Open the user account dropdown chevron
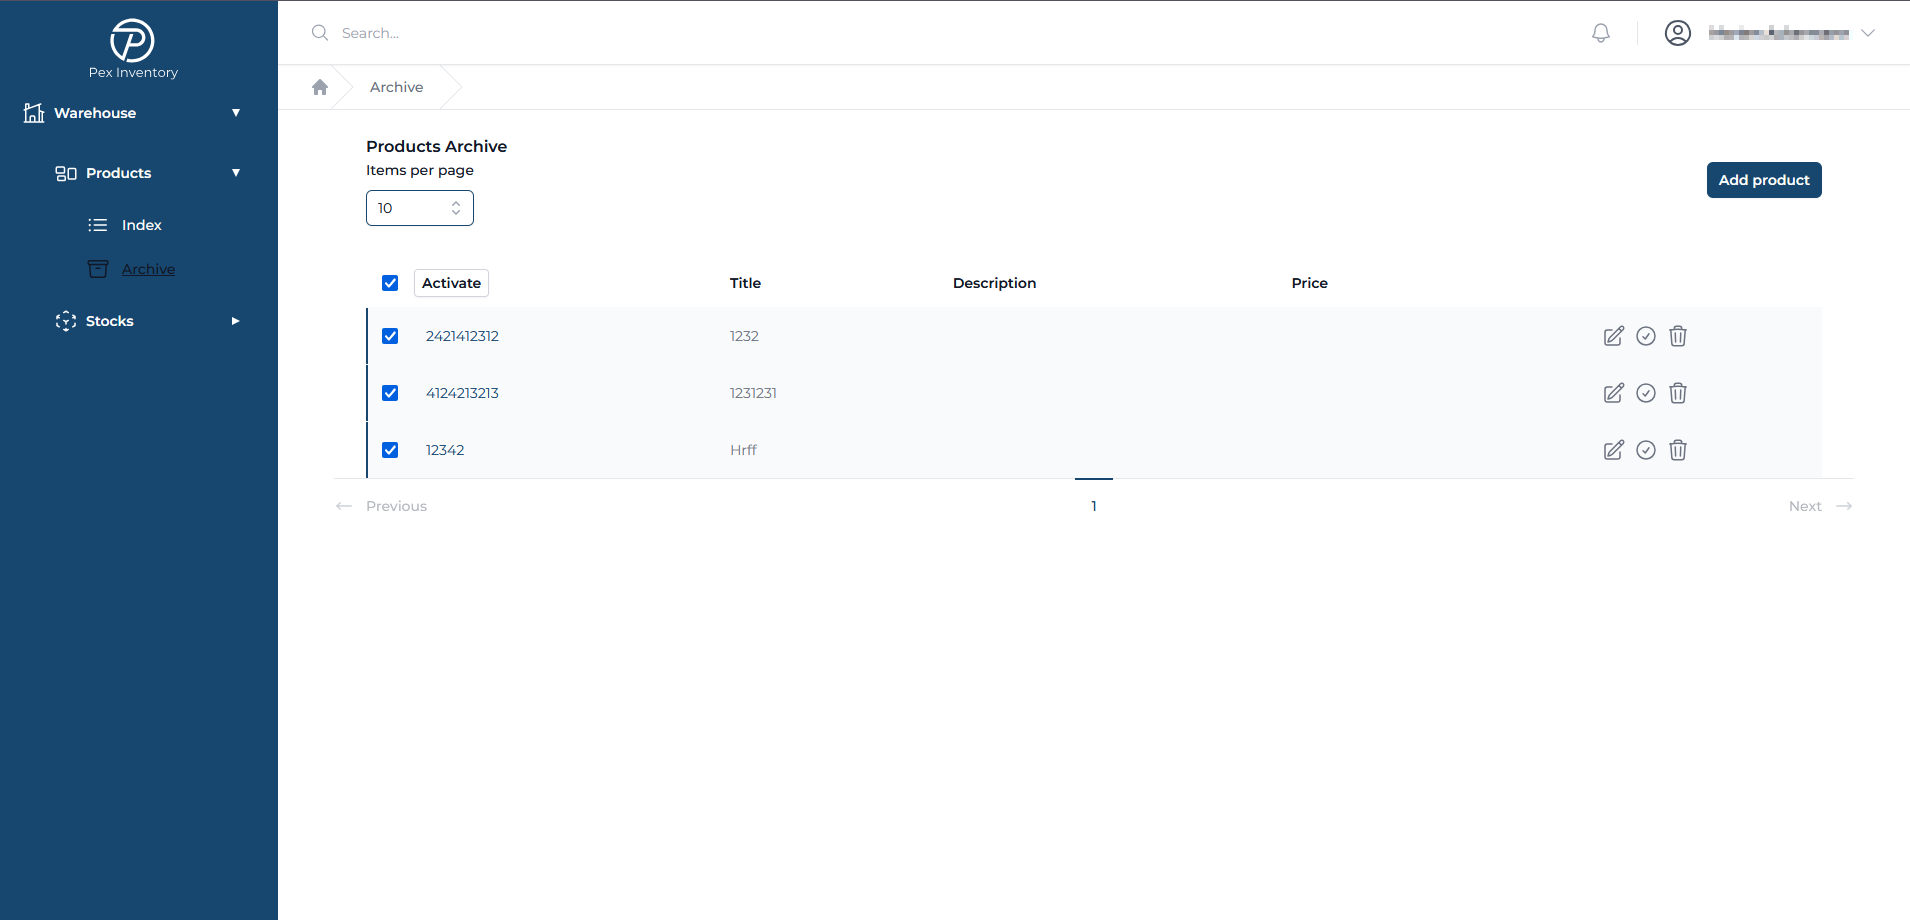The width and height of the screenshot is (1910, 920). [x=1867, y=33]
